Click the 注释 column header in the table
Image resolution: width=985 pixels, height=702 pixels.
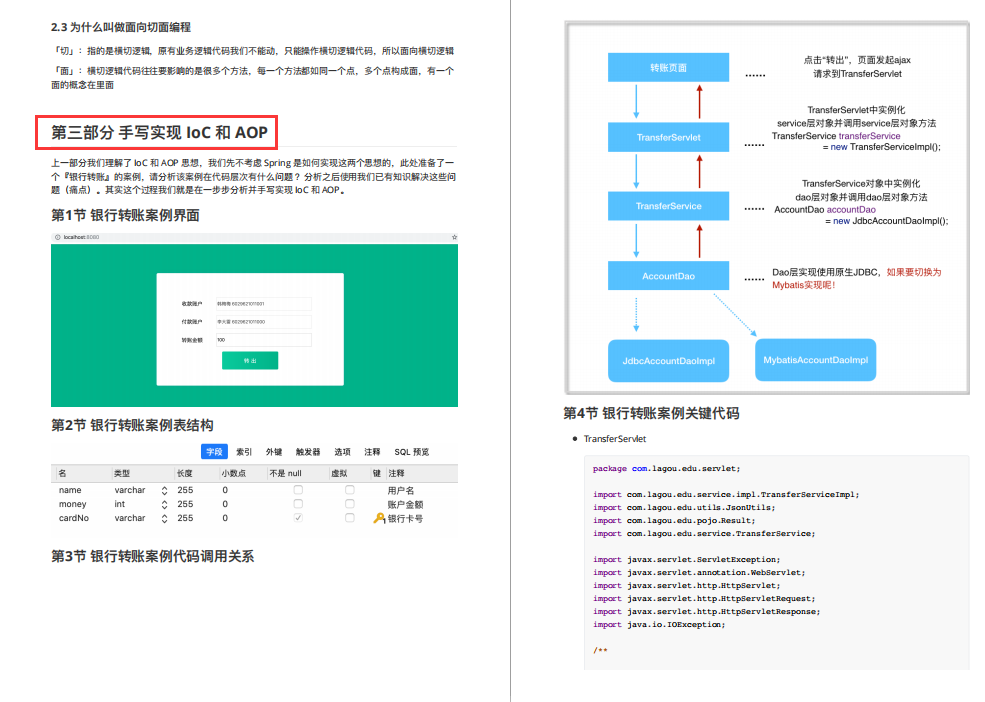pyautogui.click(x=396, y=473)
